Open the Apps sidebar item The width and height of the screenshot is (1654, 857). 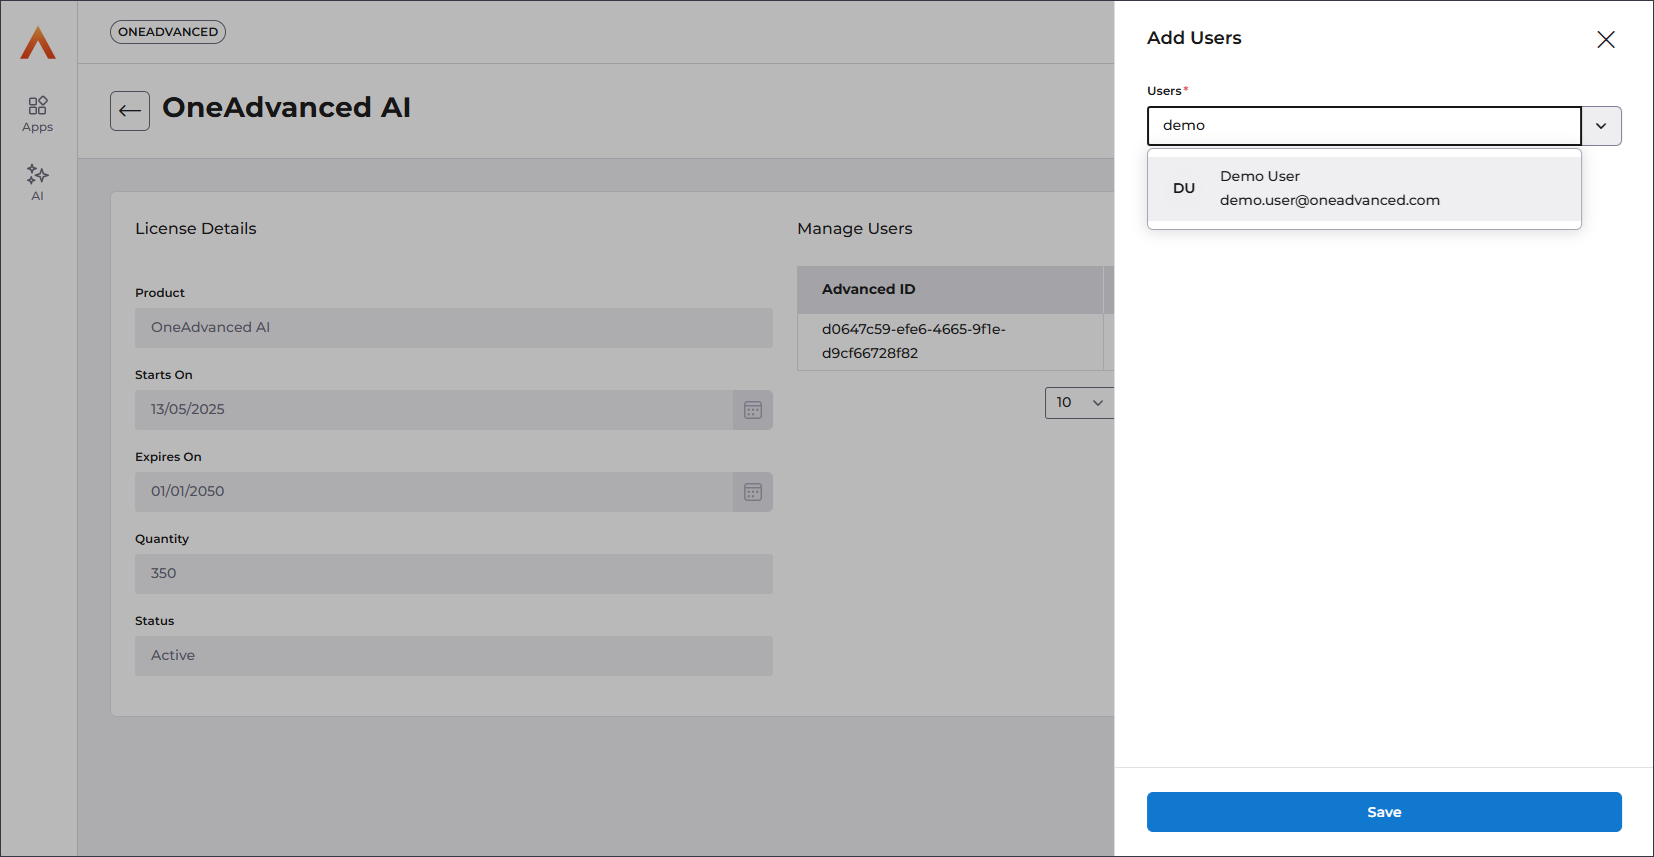point(38,114)
